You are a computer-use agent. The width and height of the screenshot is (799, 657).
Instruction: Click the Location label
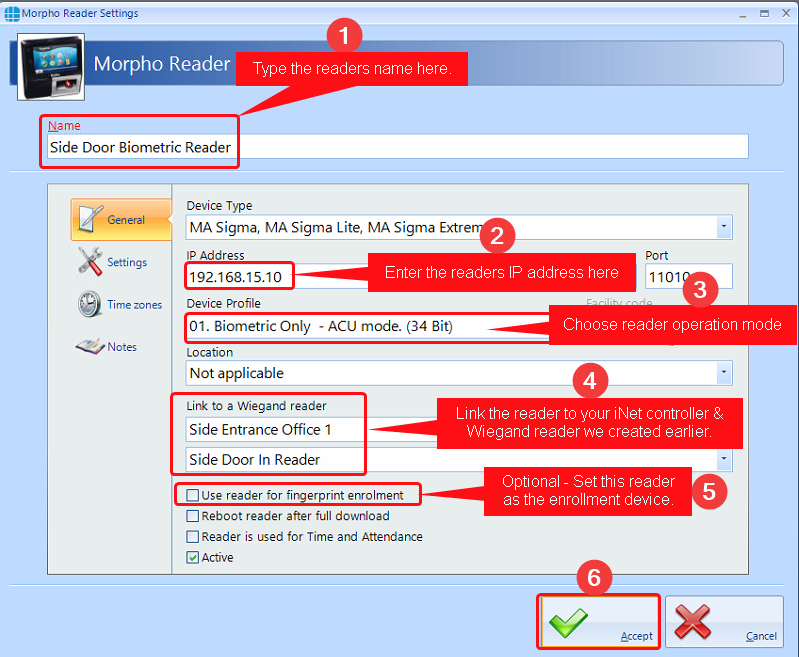[x=209, y=352]
